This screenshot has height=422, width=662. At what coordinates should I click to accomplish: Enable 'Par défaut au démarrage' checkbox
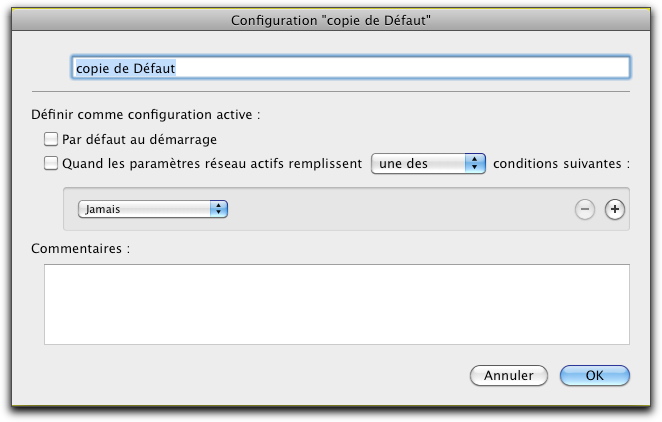[51, 139]
